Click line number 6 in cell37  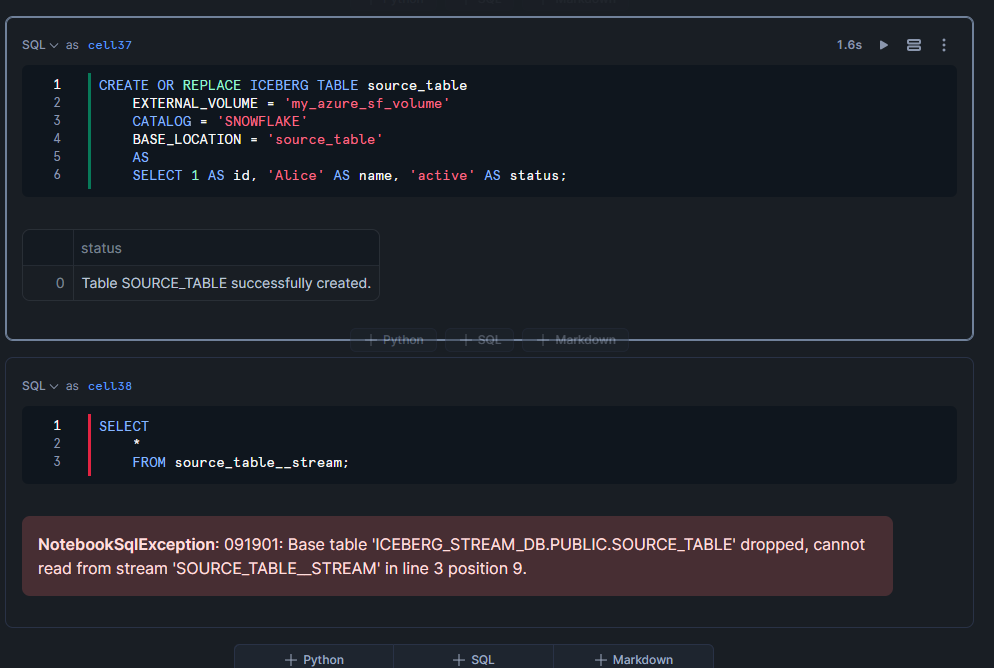[x=57, y=174]
